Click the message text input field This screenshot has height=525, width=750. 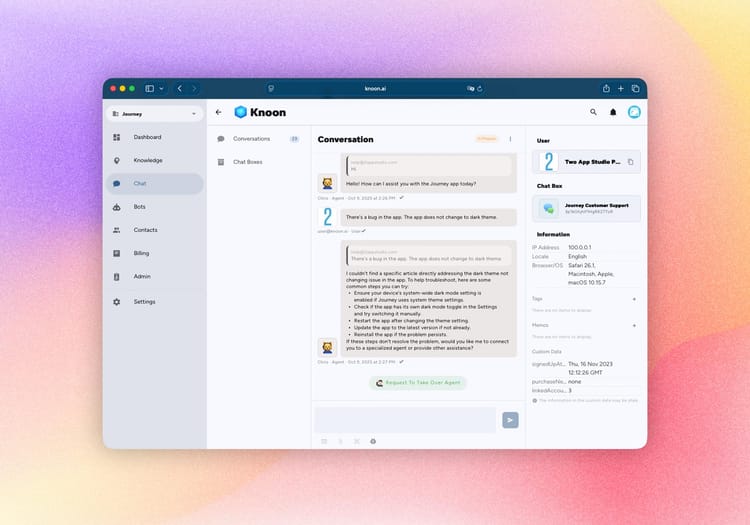pos(405,420)
